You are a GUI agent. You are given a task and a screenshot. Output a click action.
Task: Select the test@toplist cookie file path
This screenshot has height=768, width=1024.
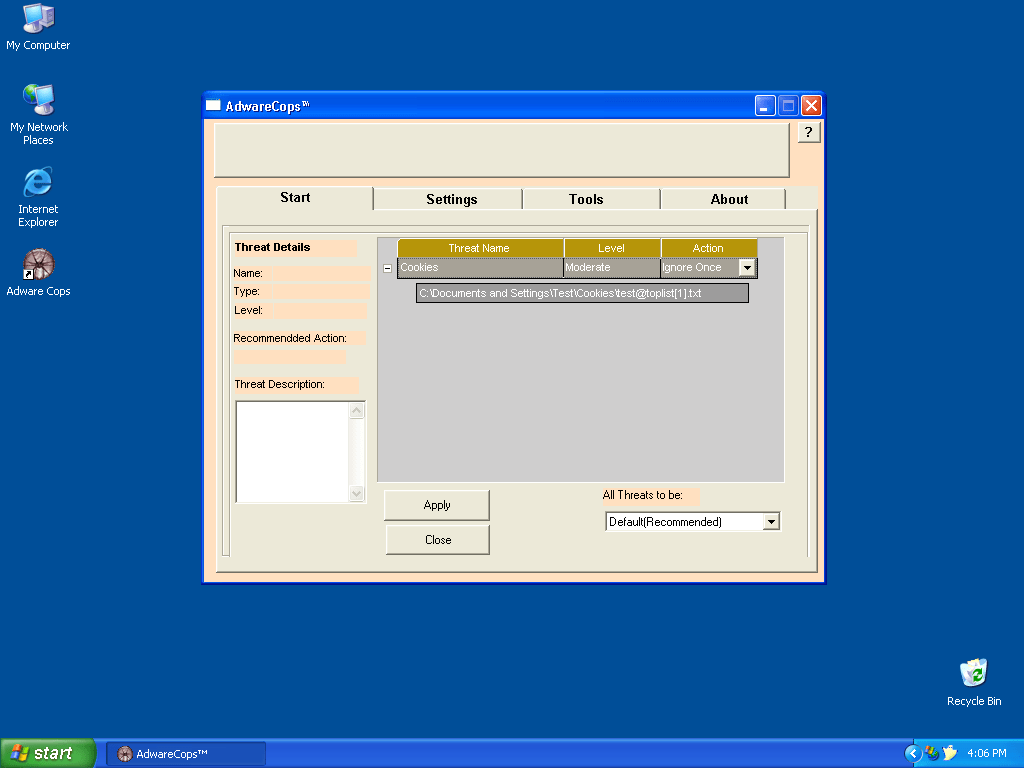coord(582,293)
